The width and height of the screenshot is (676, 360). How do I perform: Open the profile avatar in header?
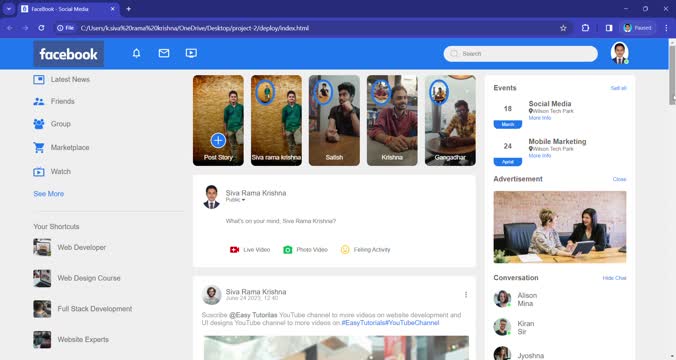620,53
